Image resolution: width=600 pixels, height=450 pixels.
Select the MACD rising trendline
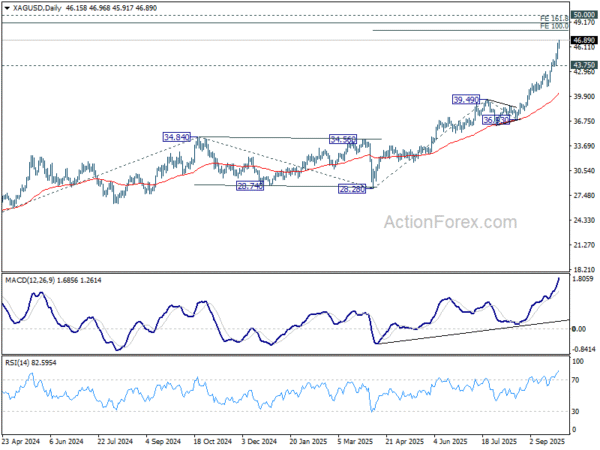tap(473, 331)
